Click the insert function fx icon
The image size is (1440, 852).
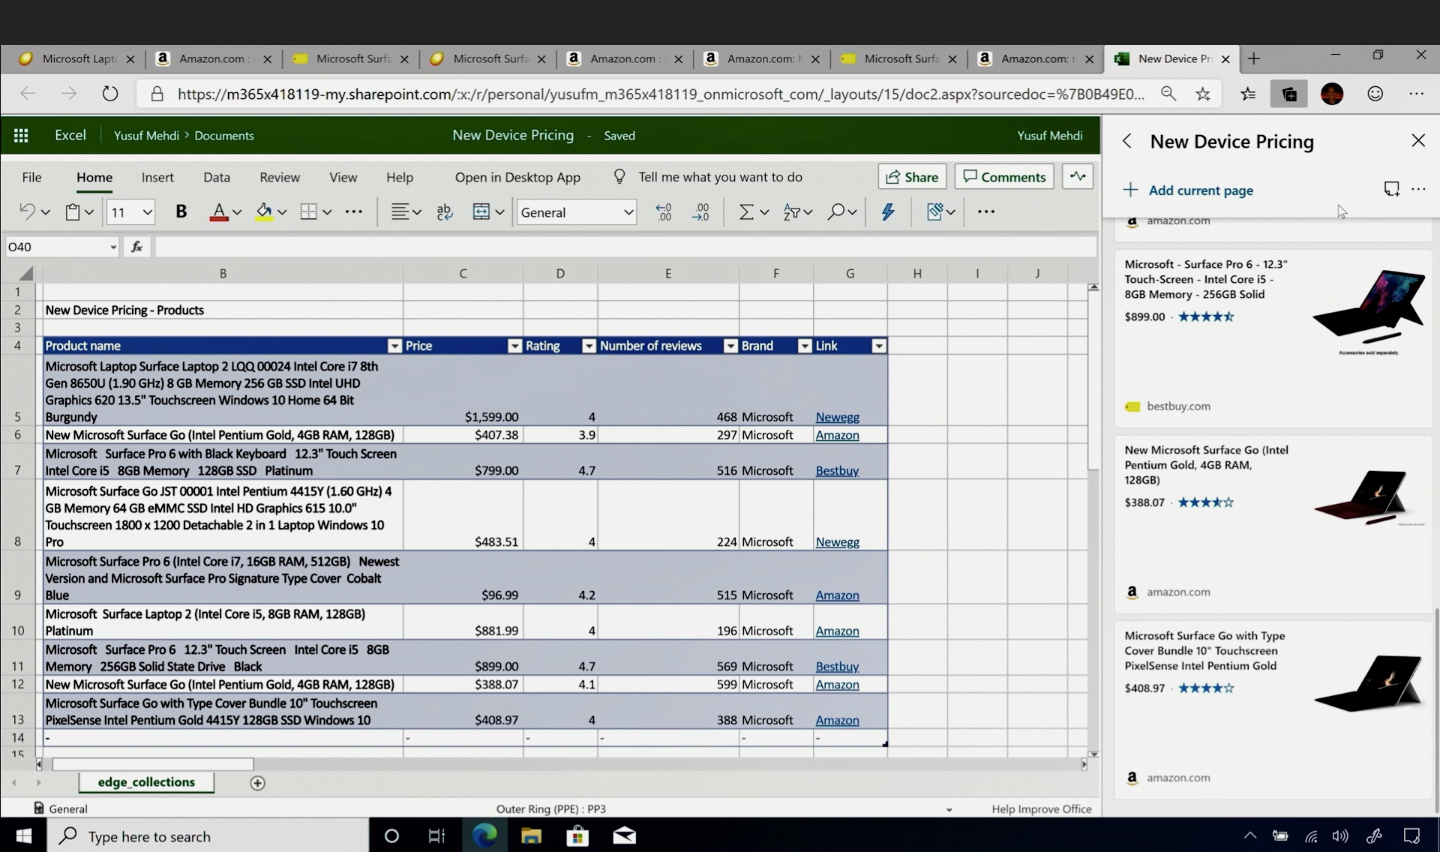[137, 247]
